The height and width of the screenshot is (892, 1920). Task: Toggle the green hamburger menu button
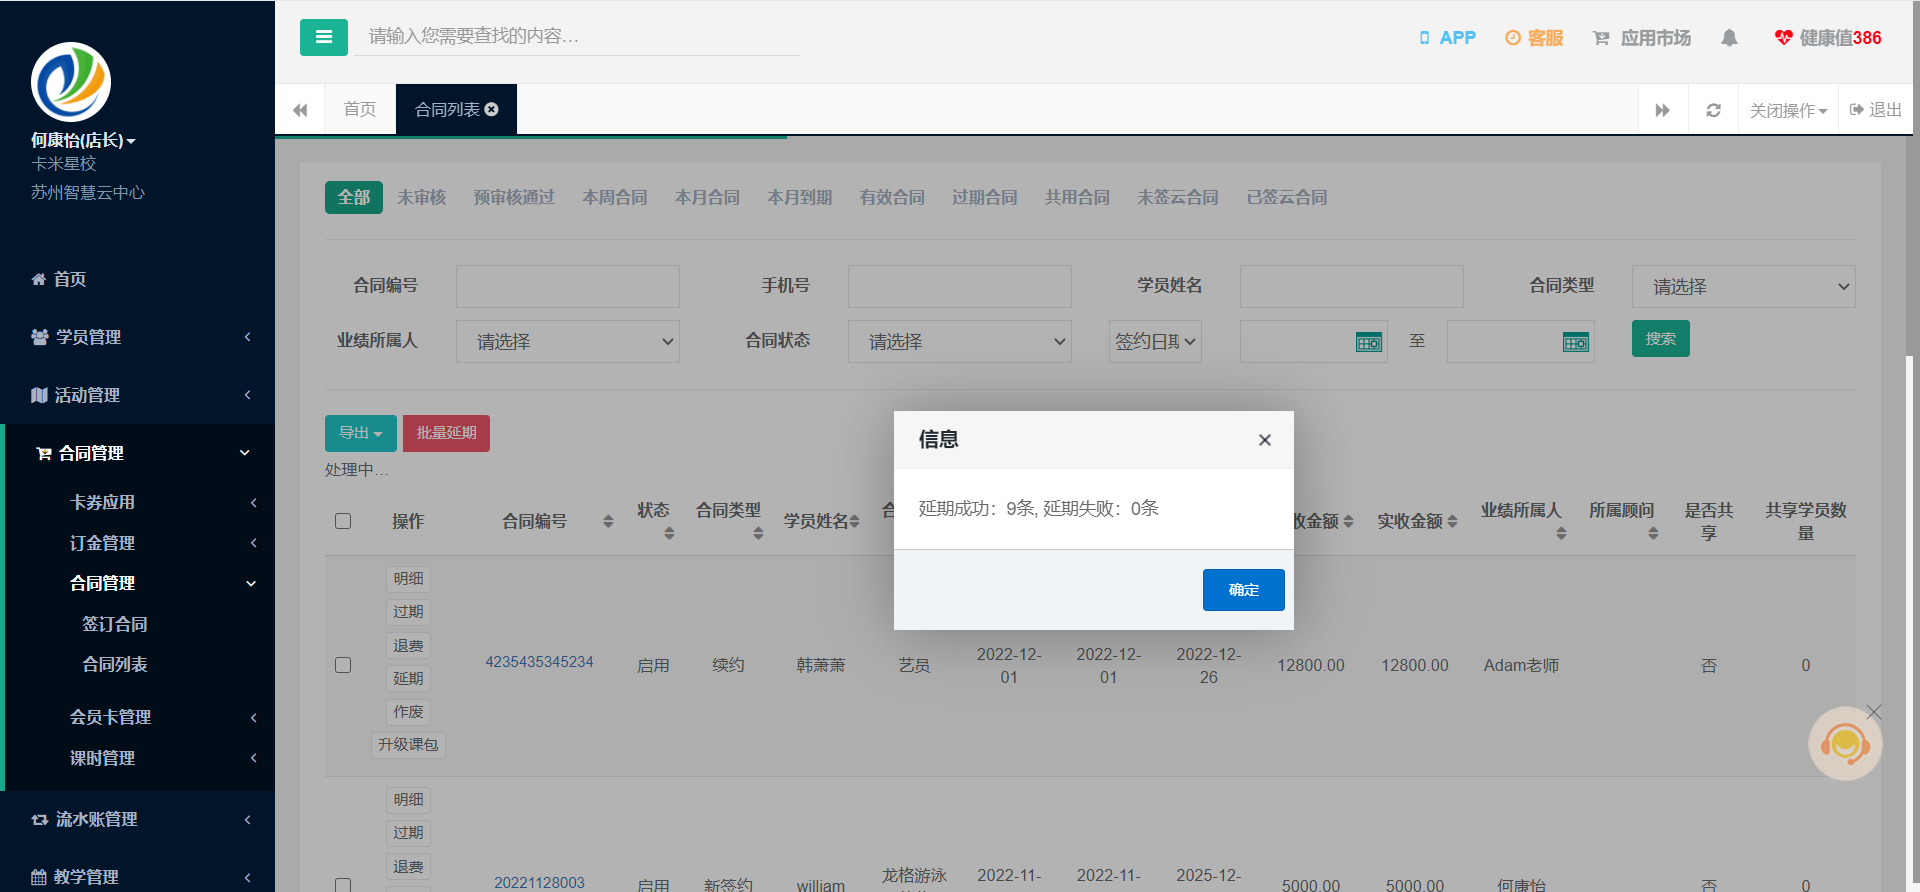(x=323, y=37)
